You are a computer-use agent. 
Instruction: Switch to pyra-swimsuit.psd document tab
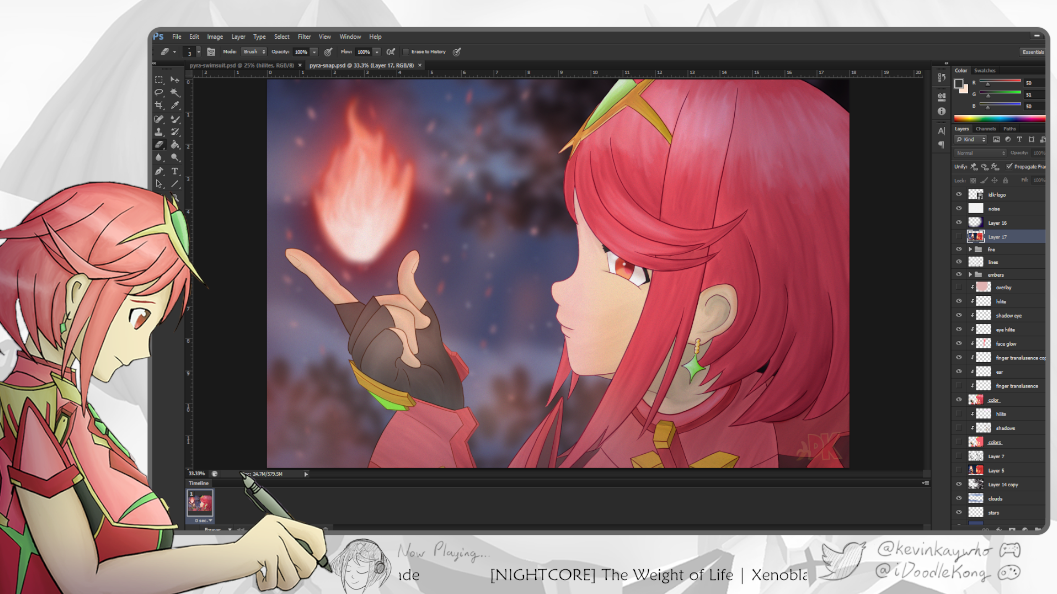pyautogui.click(x=243, y=65)
